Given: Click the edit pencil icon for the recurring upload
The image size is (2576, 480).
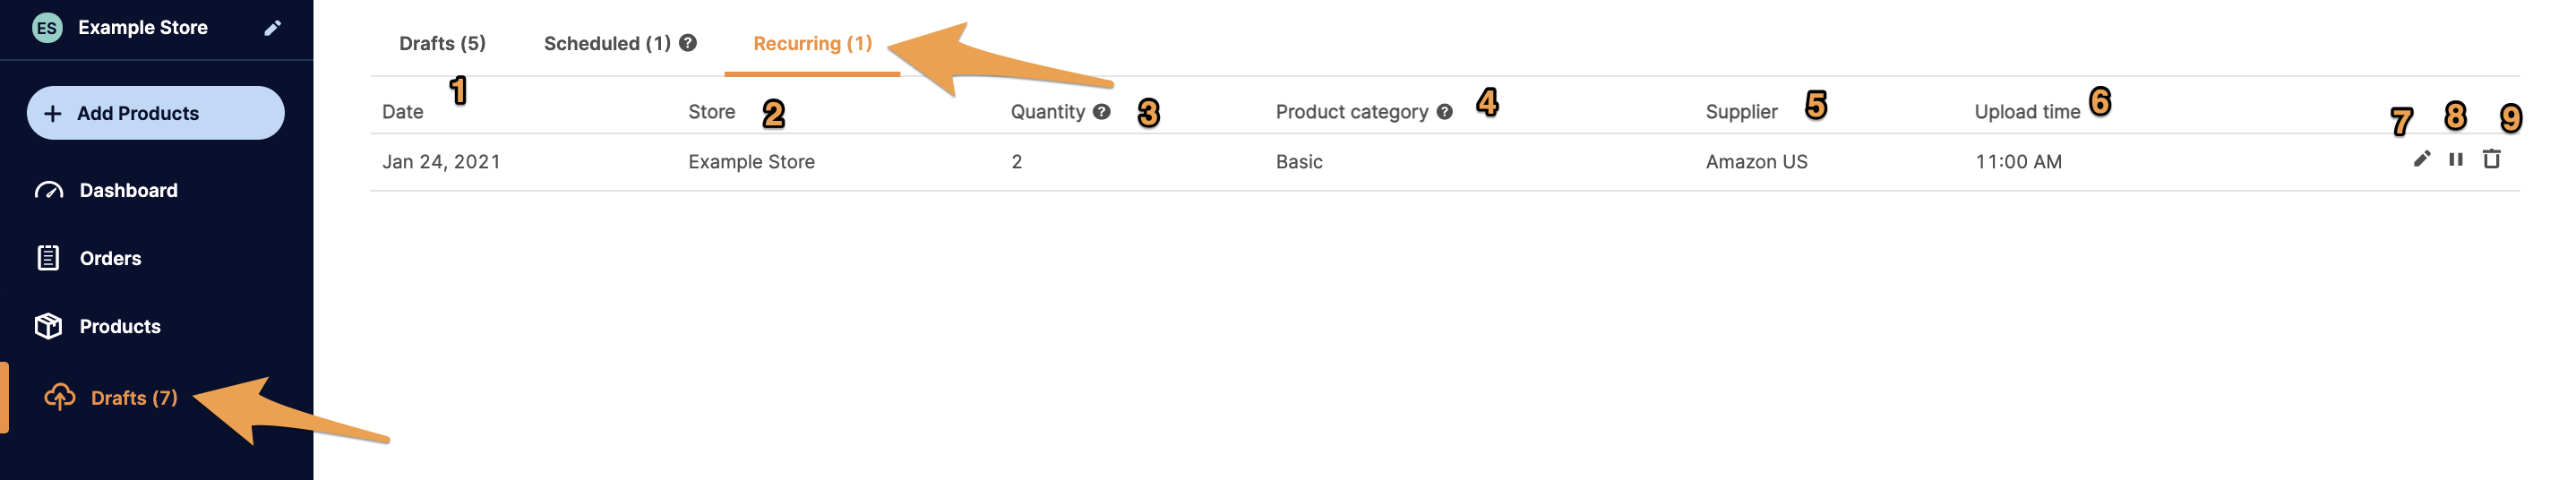Looking at the screenshot, I should pos(2421,159).
